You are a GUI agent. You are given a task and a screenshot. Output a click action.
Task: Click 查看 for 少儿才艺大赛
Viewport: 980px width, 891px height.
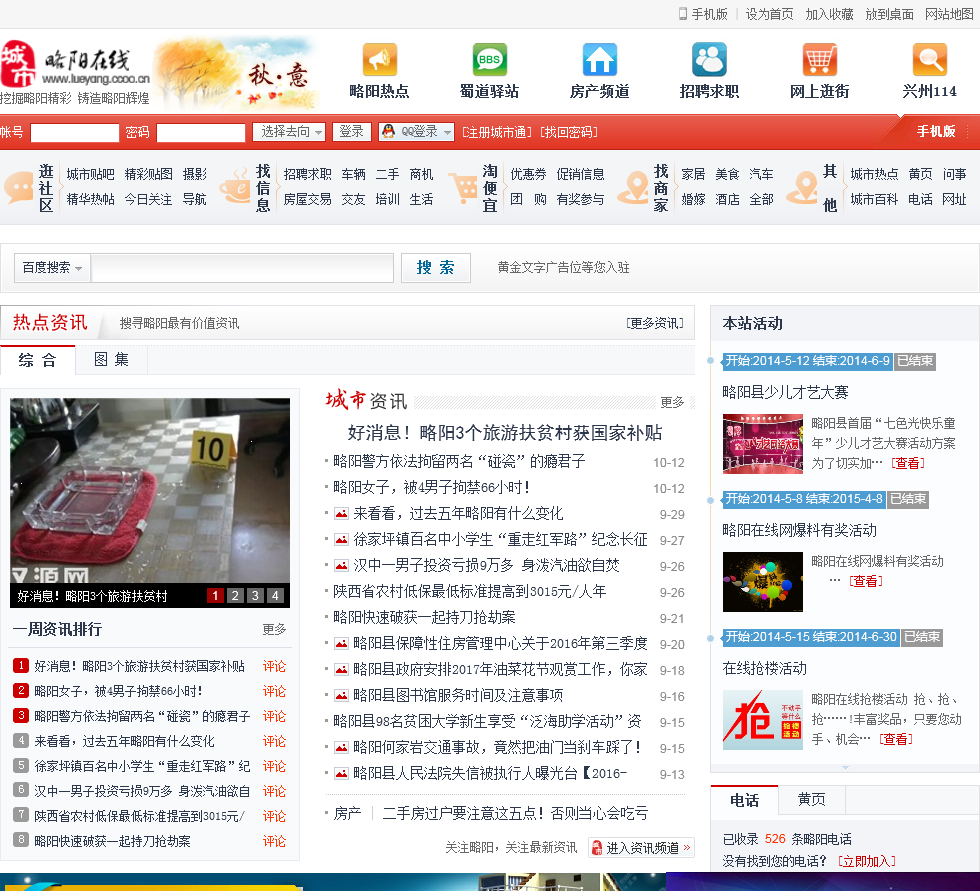[908, 463]
